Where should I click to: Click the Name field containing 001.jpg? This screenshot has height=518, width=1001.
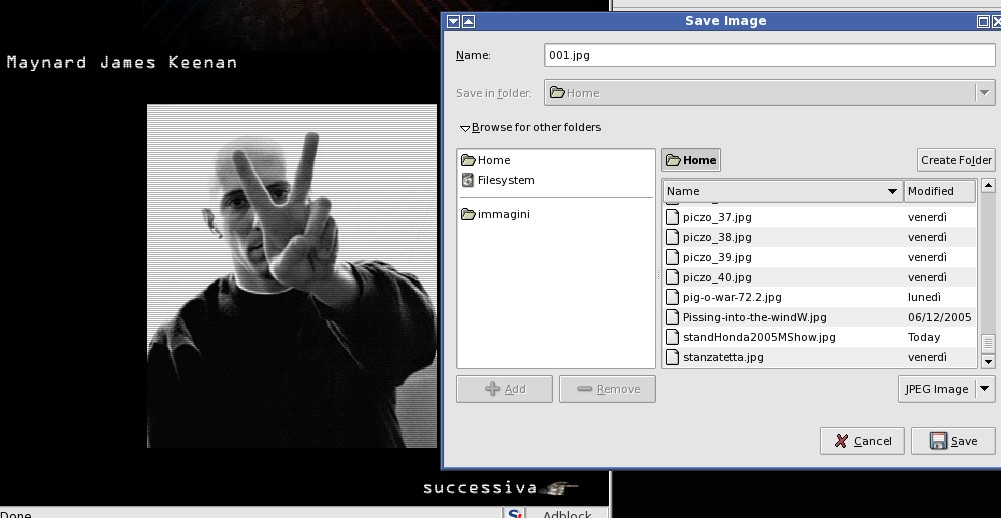point(769,56)
